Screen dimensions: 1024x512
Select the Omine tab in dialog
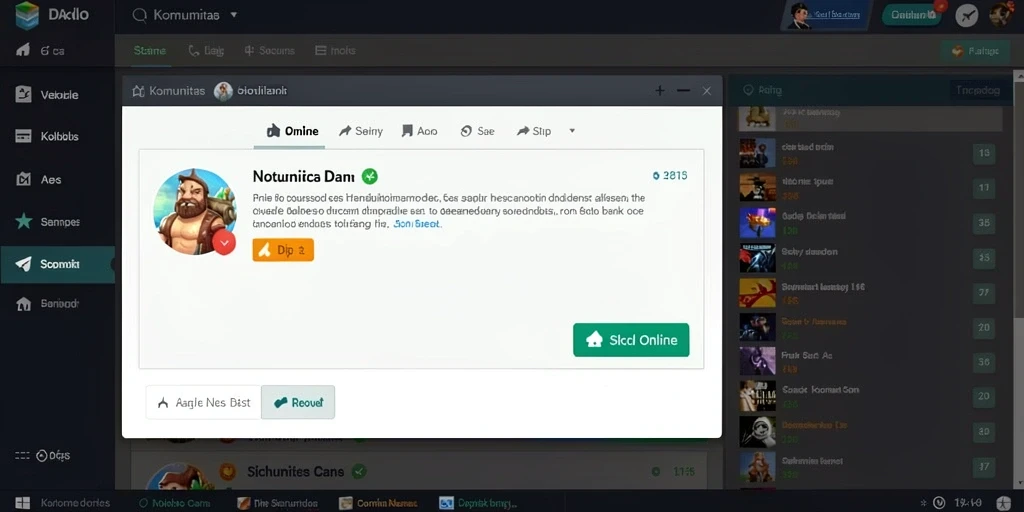(293, 131)
